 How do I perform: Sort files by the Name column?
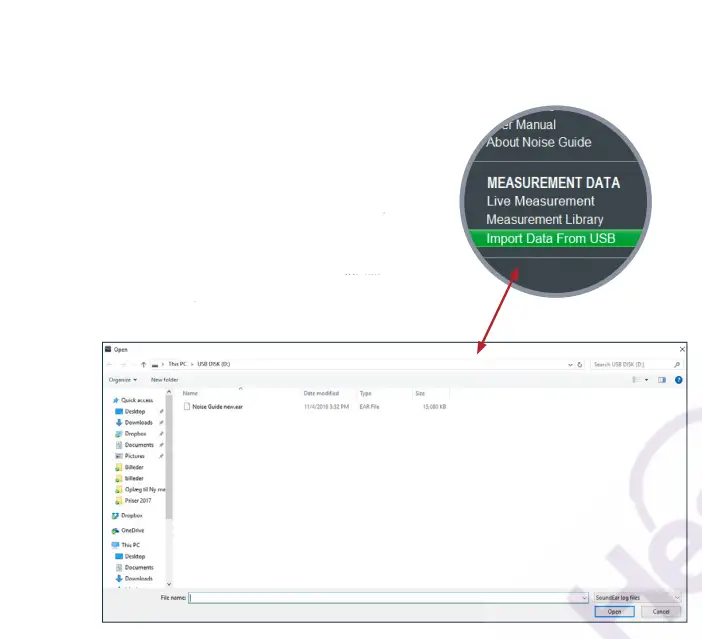pyautogui.click(x=190, y=393)
